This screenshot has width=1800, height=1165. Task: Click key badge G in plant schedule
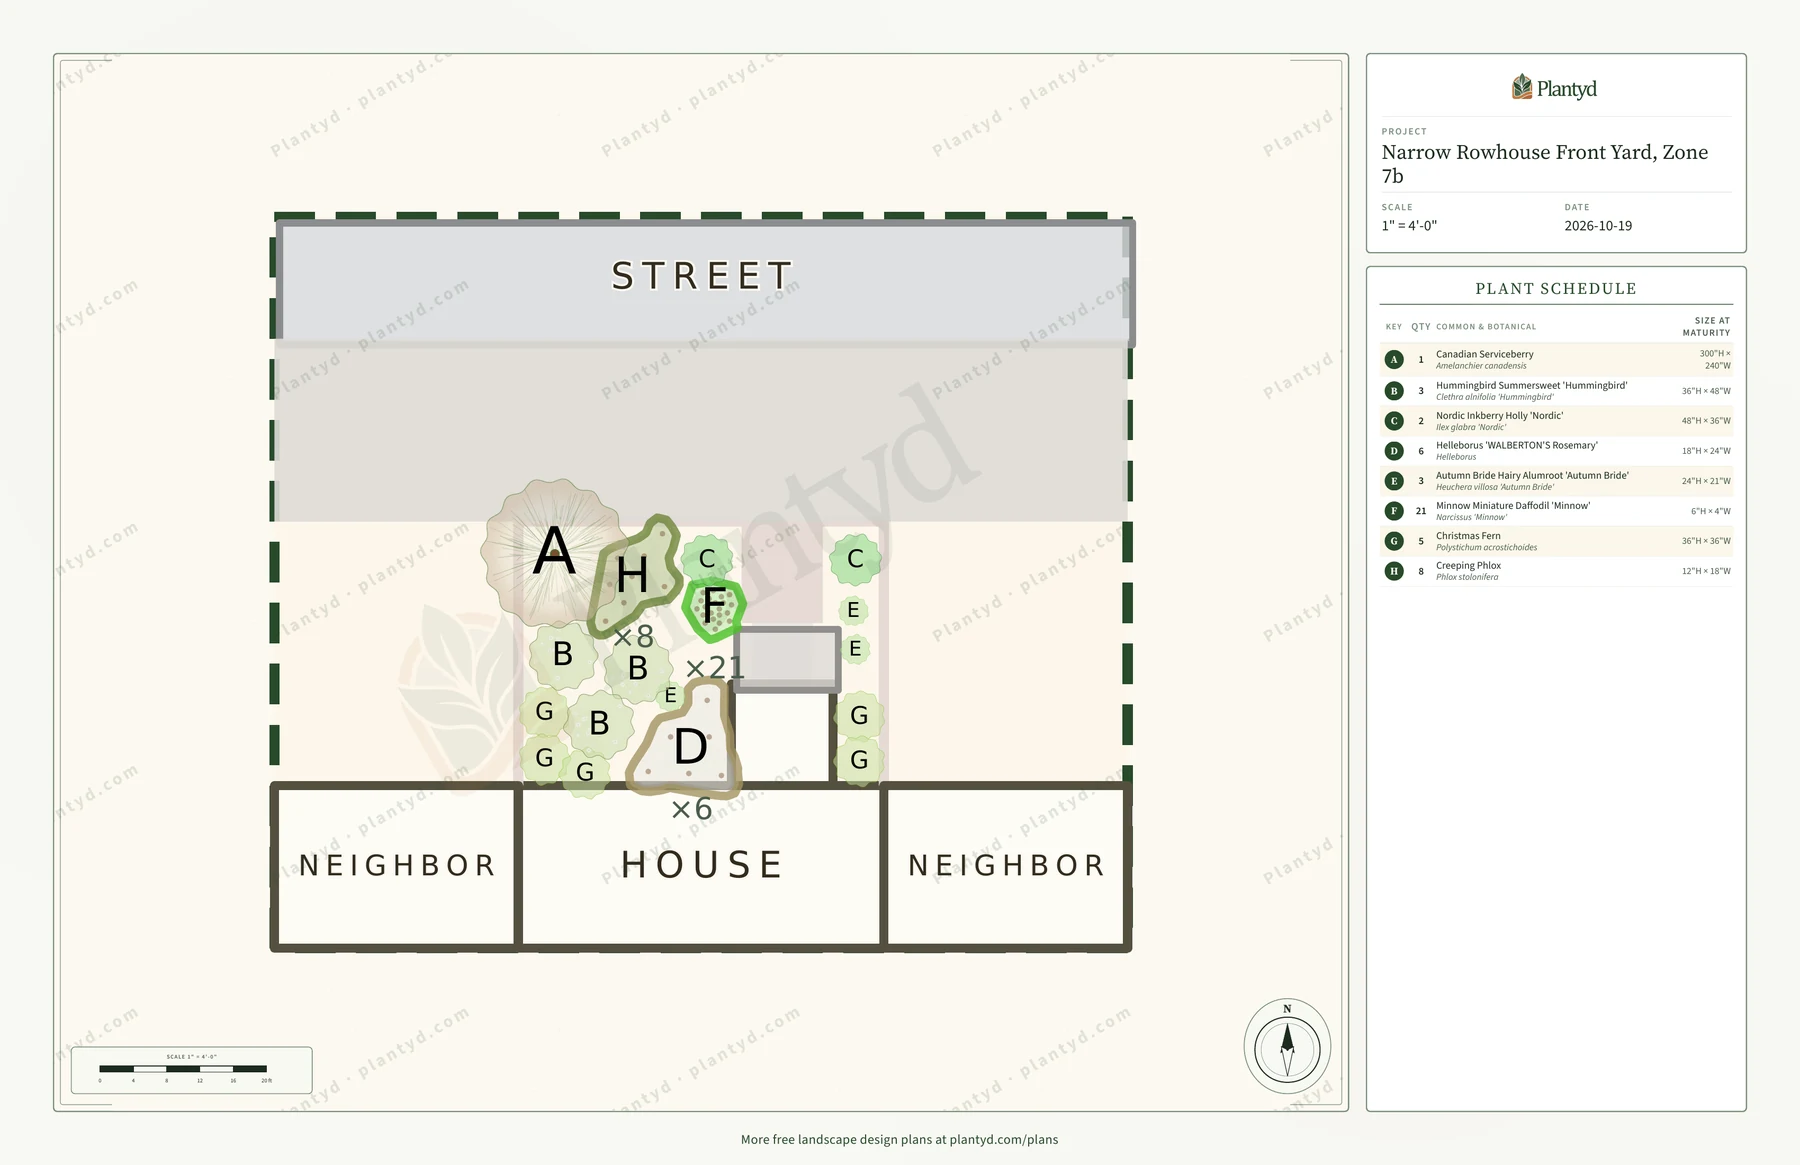coord(1394,541)
